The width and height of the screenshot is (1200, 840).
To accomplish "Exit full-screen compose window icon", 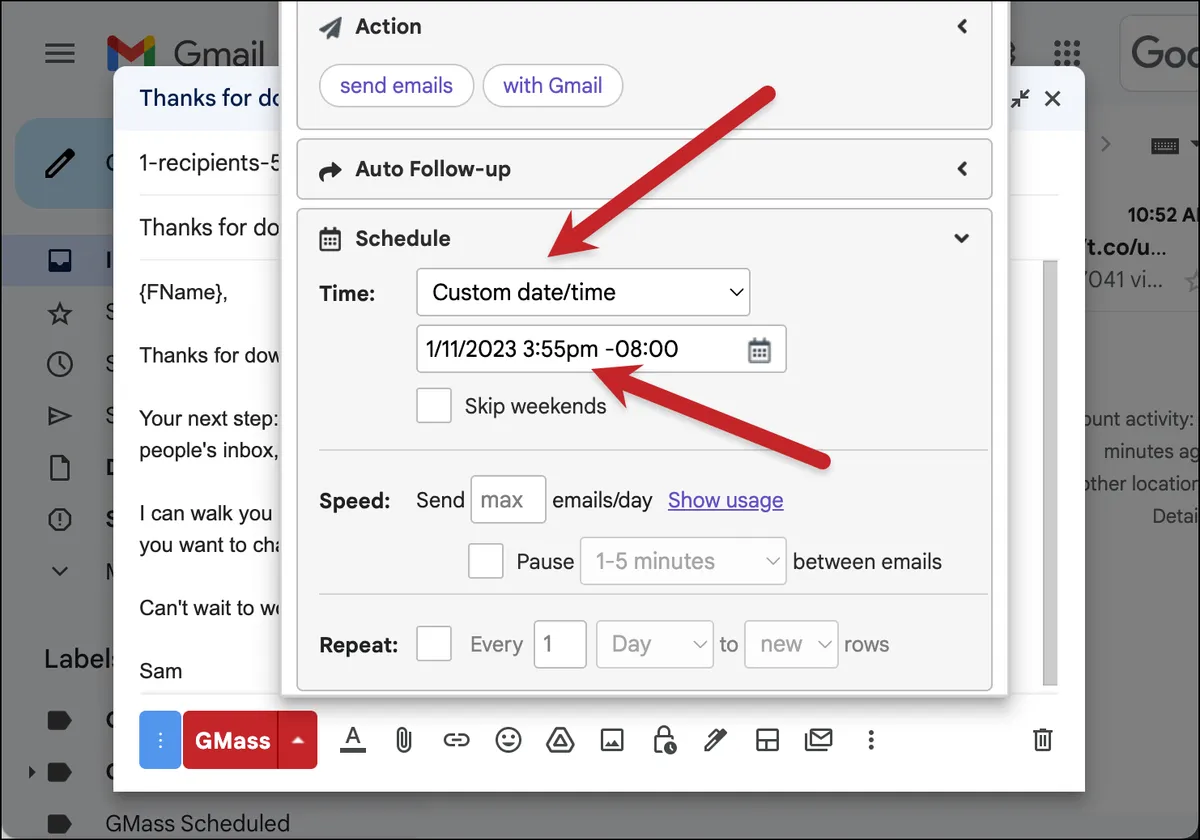I will pyautogui.click(x=1019, y=98).
